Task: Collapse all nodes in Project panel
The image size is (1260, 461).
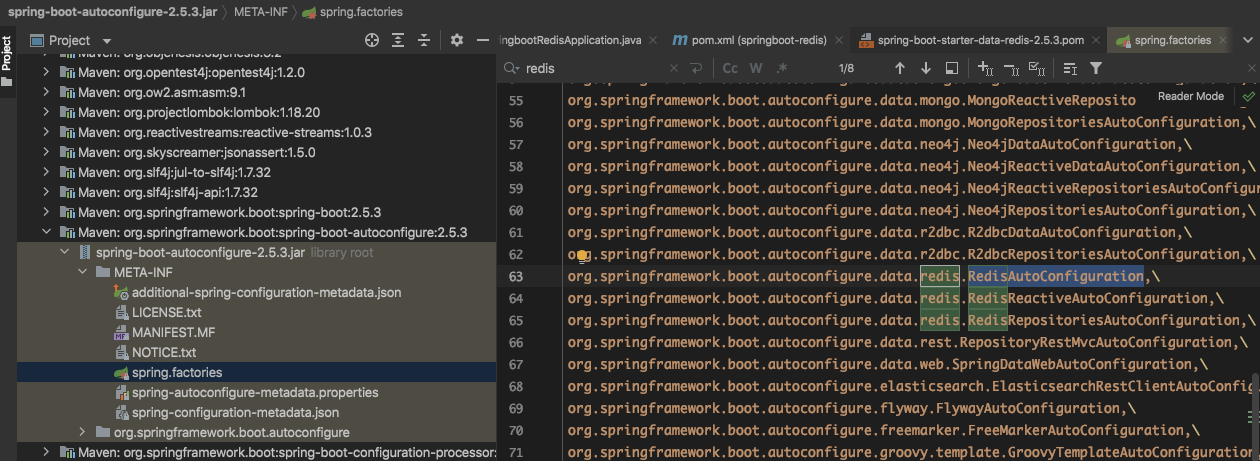Action: [425, 40]
